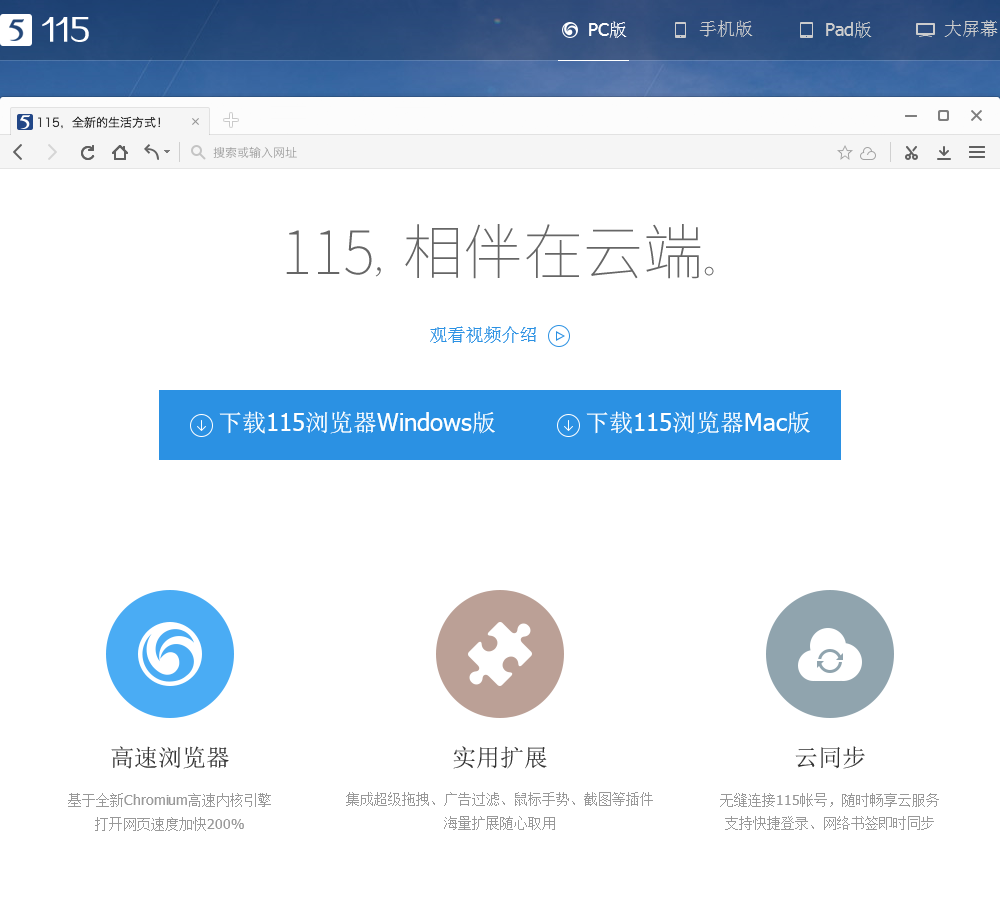Screen dimensions: 1000x909
Task: Click the headline 115, 相伴在云端。
Action: [x=501, y=252]
